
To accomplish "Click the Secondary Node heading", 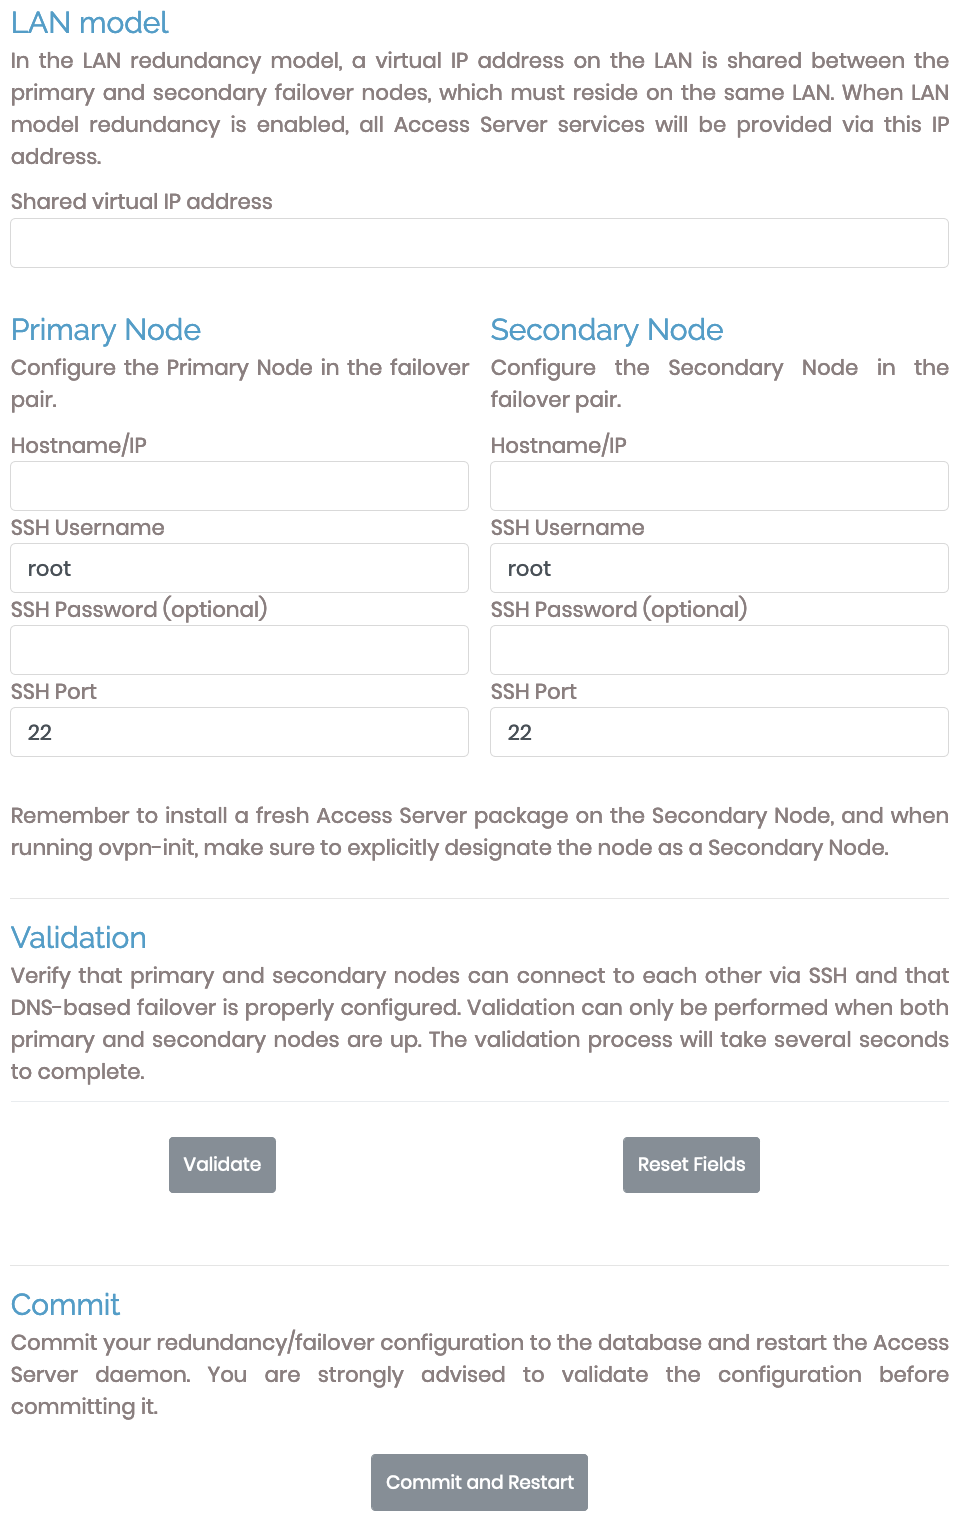I will 606,330.
